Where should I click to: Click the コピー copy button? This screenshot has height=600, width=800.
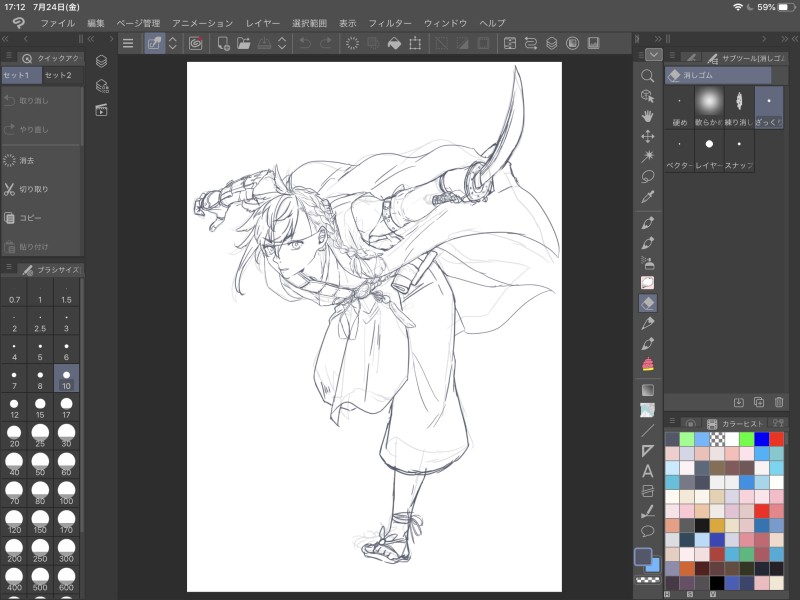[x=30, y=217]
